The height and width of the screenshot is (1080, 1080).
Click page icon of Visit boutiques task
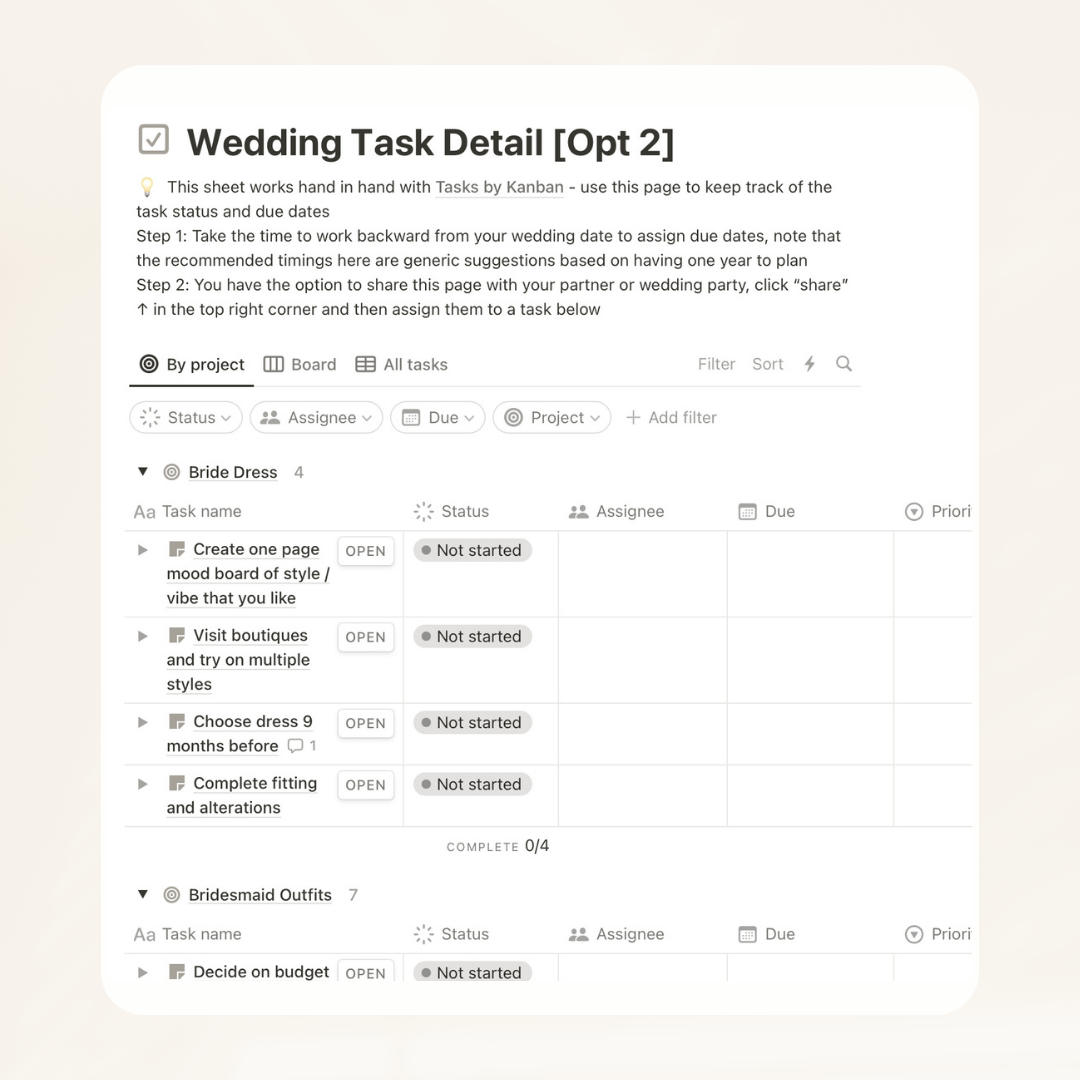coord(177,636)
